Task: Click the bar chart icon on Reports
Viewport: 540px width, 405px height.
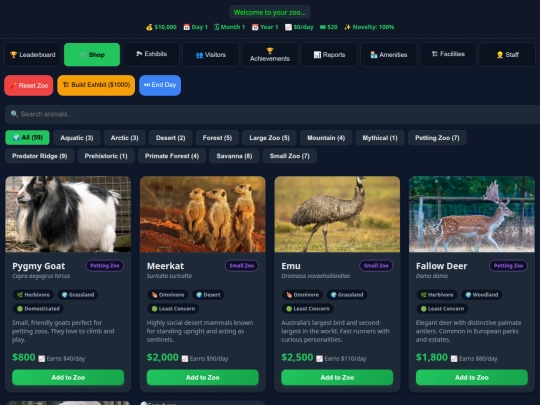Action: pyautogui.click(x=317, y=55)
